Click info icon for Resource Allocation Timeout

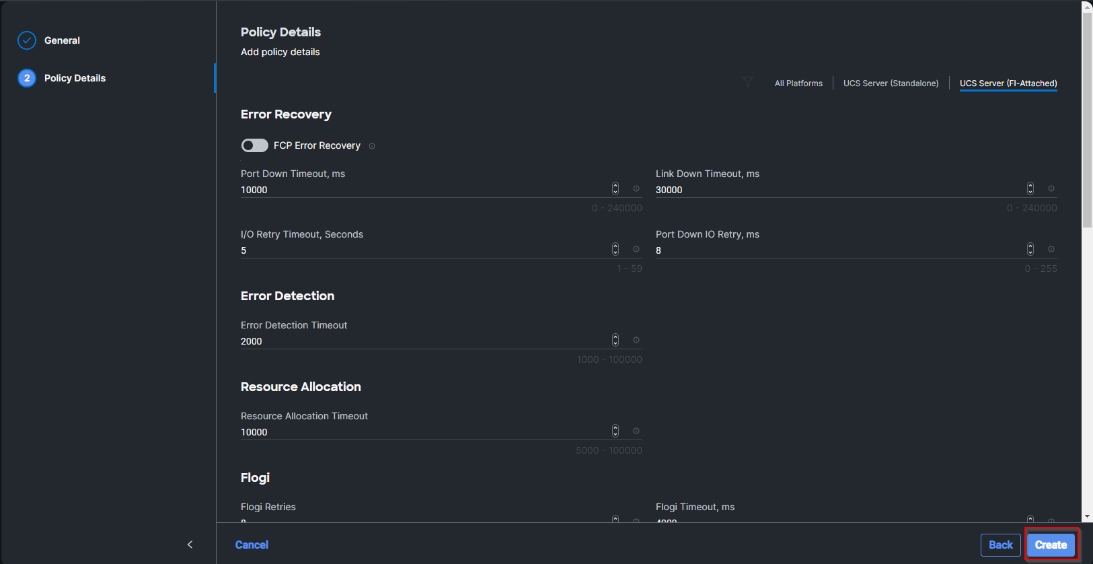click(636, 432)
